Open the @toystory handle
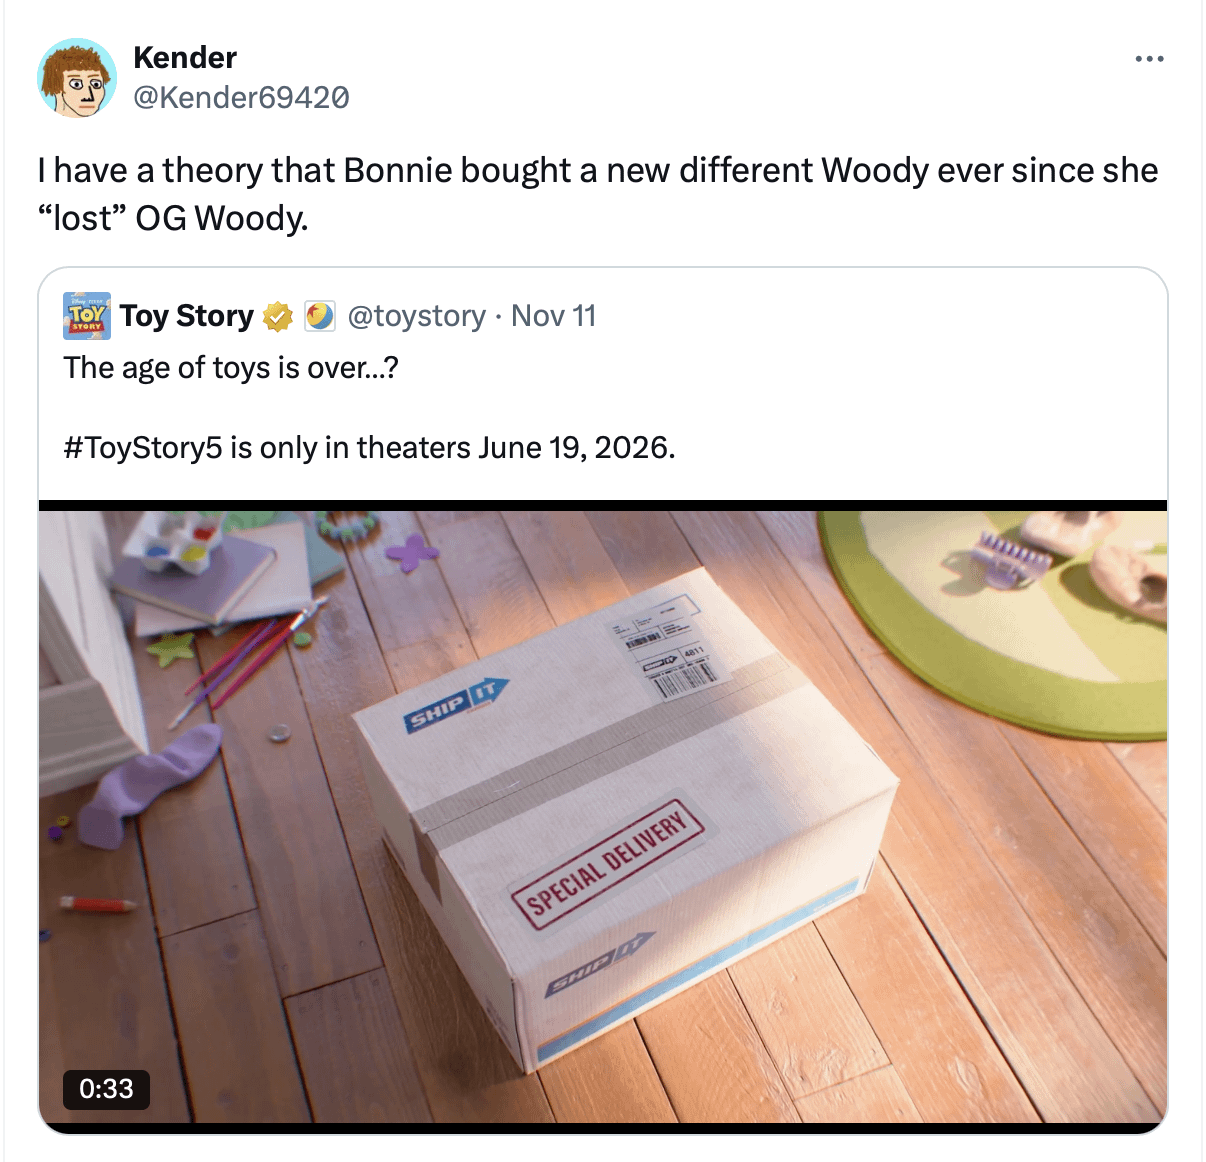 pyautogui.click(x=416, y=316)
